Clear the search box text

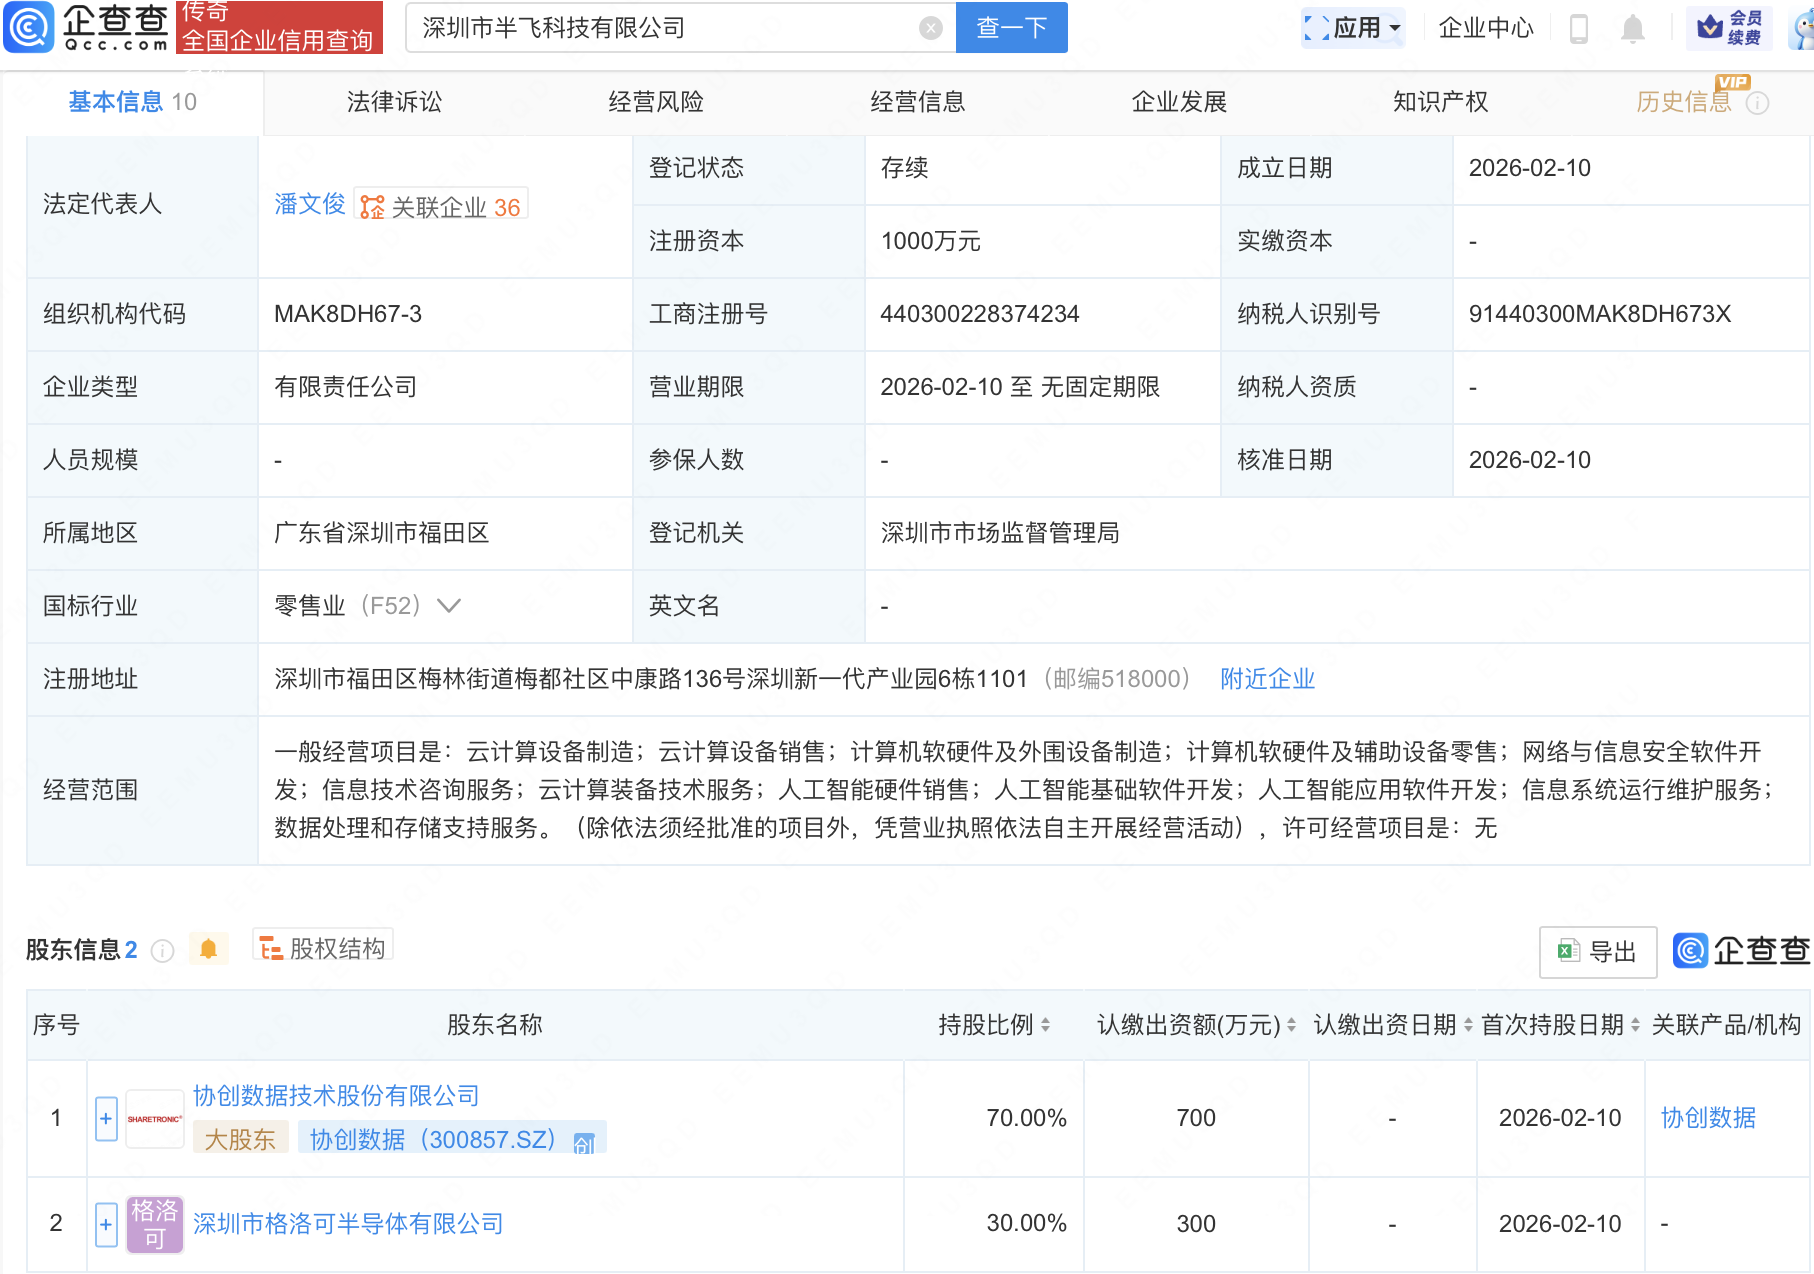[x=930, y=28]
